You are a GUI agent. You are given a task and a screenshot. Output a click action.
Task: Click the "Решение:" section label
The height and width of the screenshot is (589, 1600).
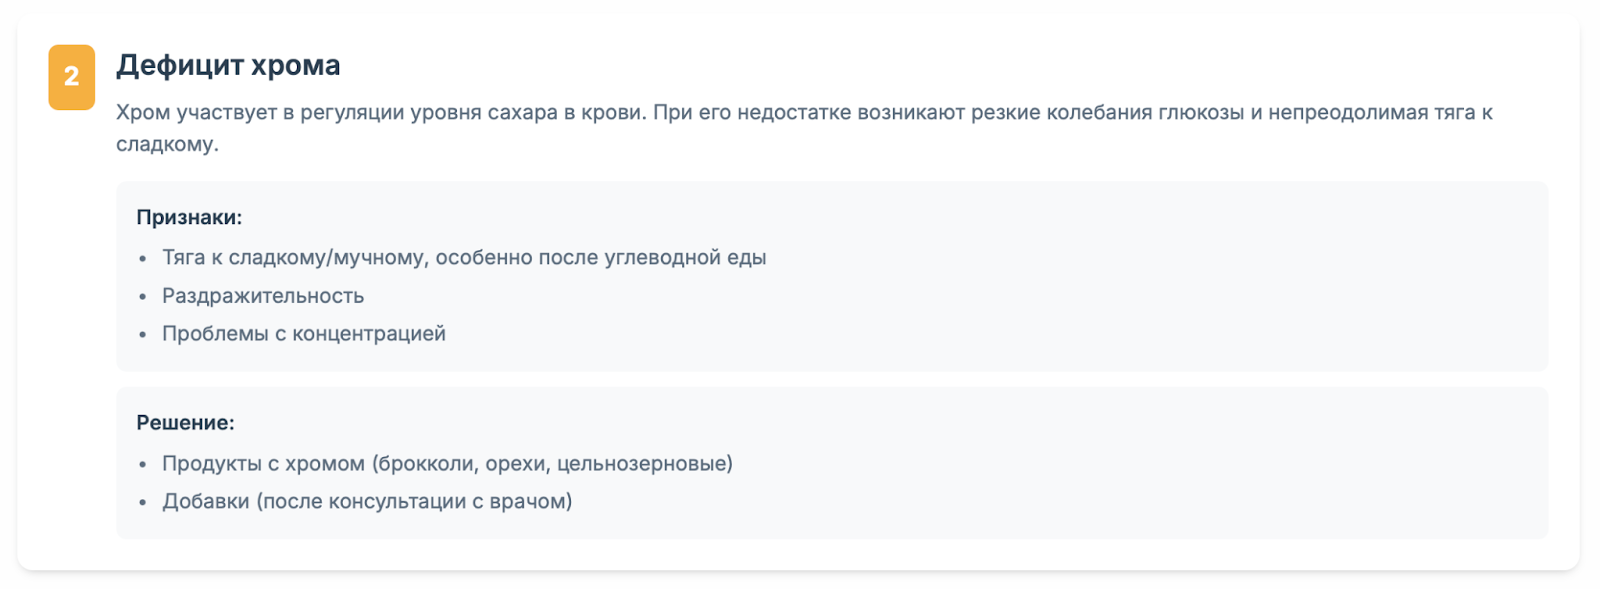(x=185, y=423)
